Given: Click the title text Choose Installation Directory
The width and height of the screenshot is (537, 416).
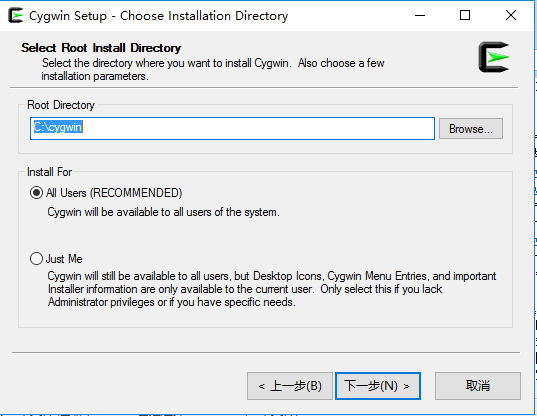Looking at the screenshot, I should (204, 16).
